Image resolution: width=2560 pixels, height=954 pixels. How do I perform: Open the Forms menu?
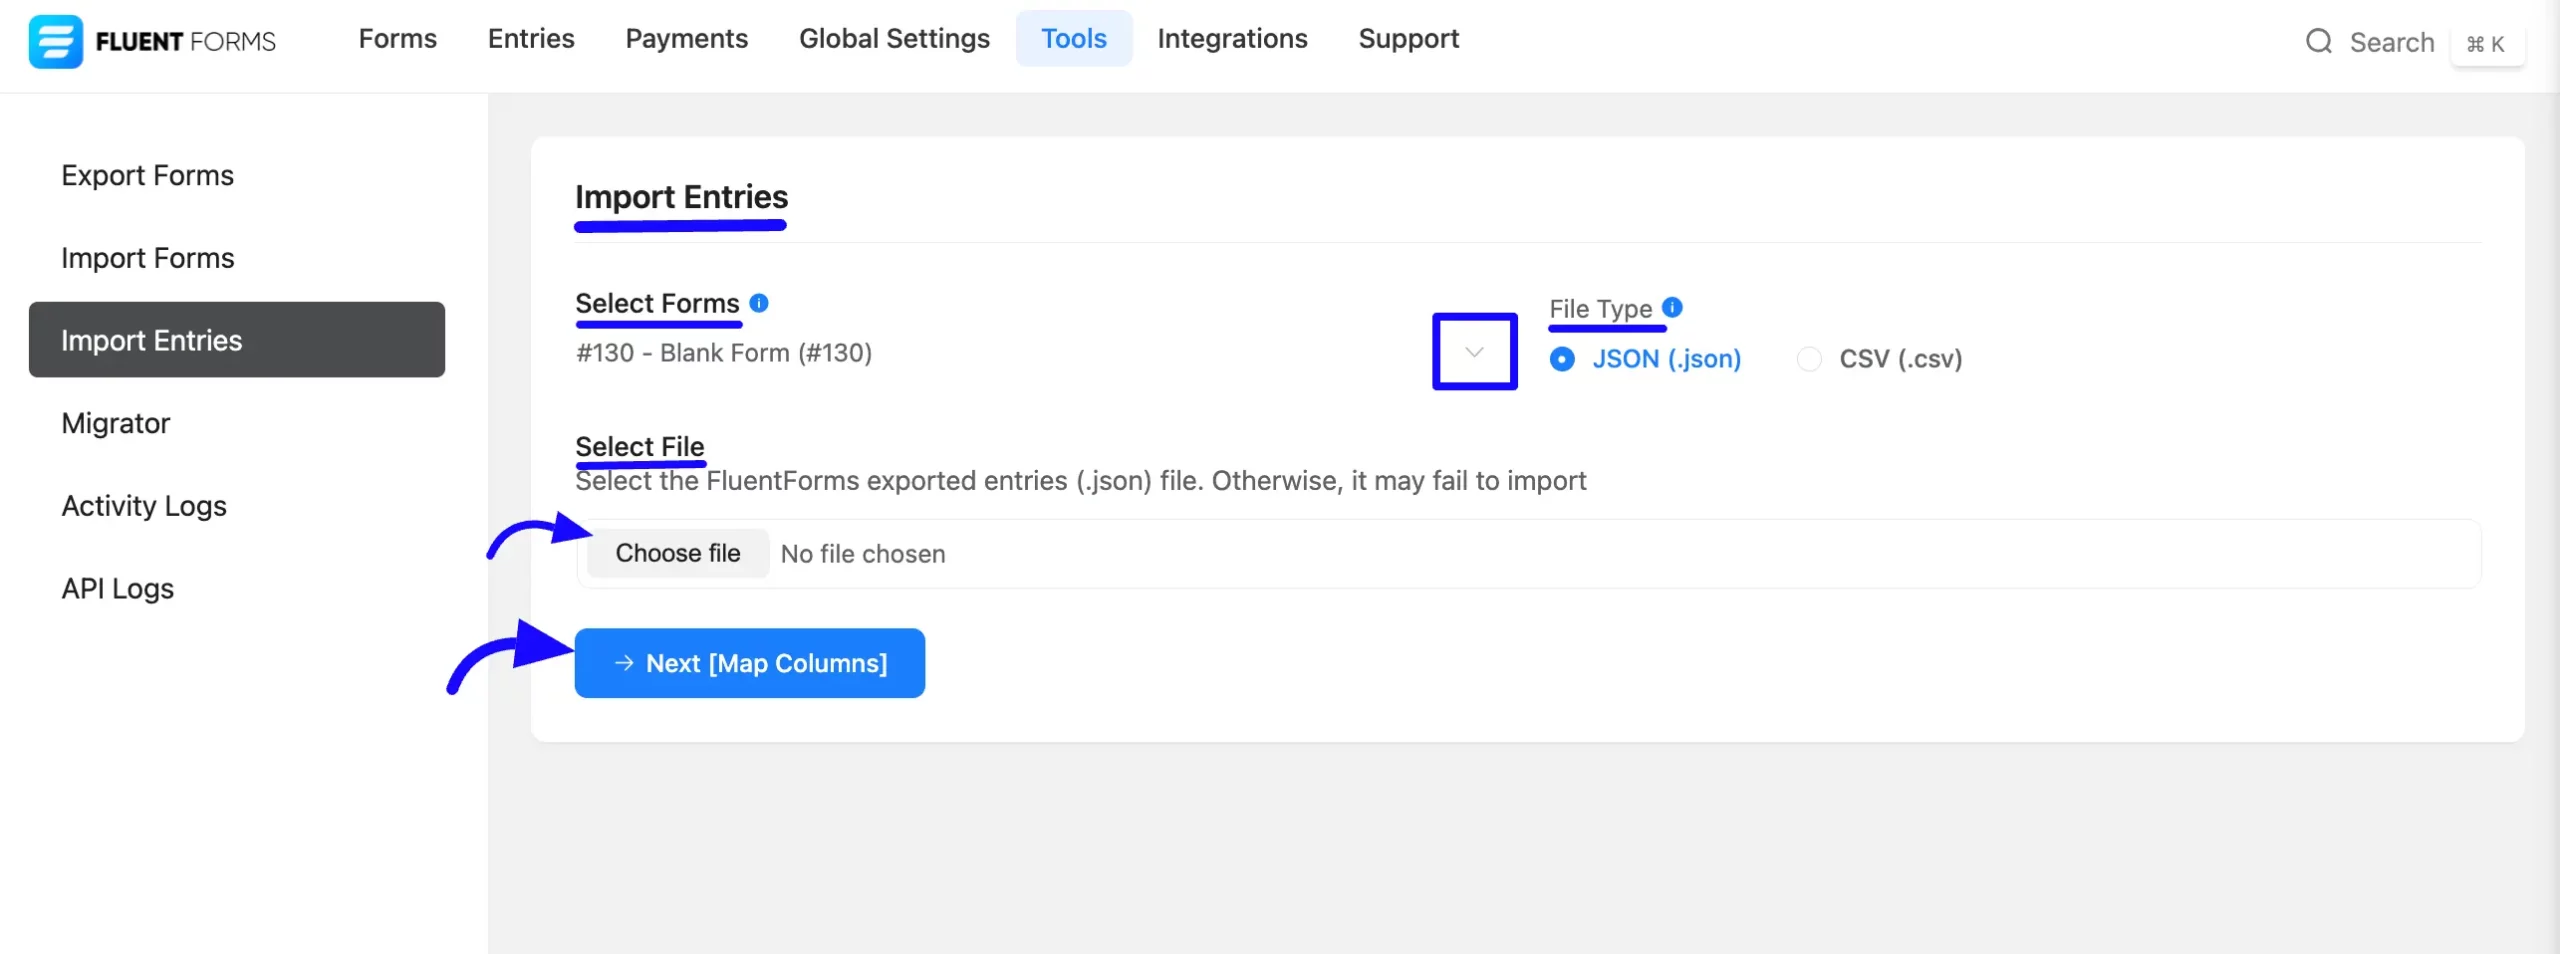(398, 39)
